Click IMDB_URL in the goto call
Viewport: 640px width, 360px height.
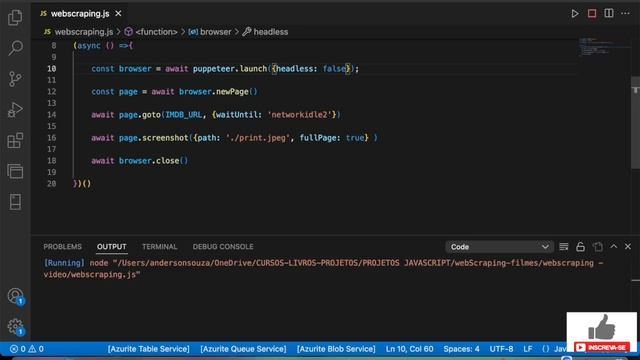point(184,115)
